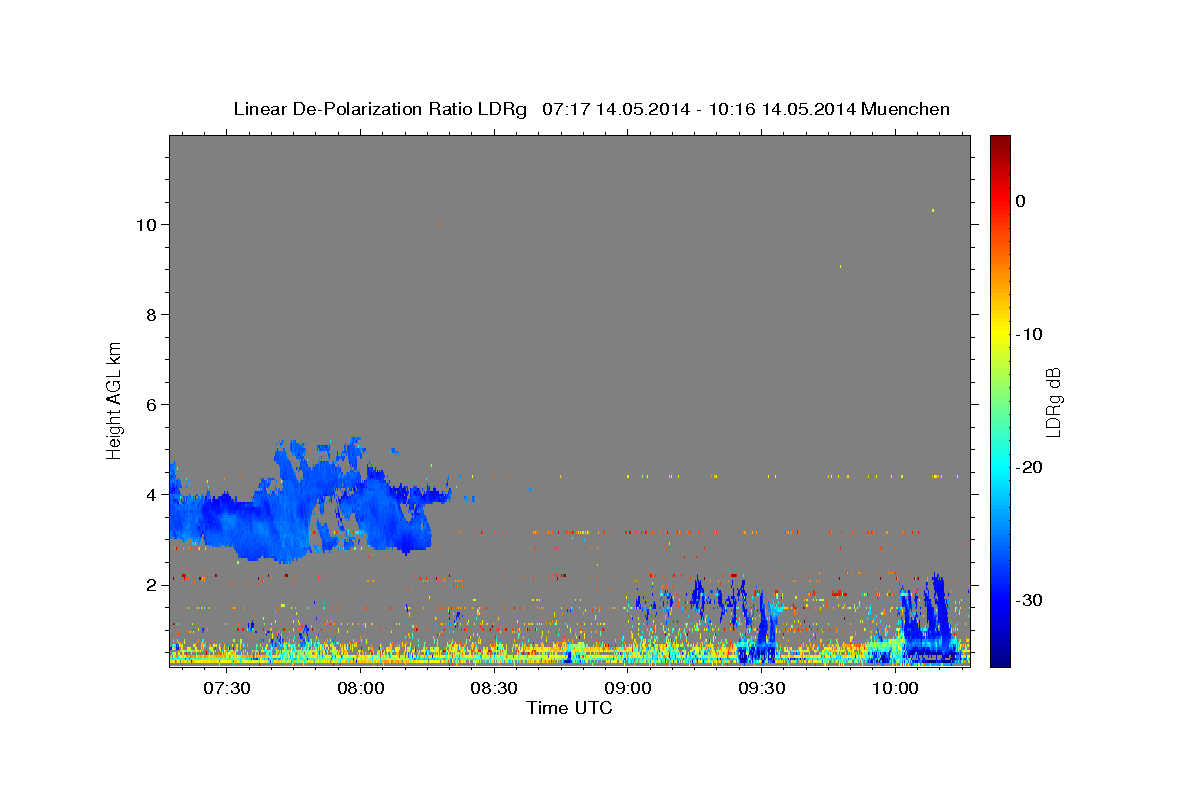Click the height tick label 10
Screen dimensions: 1200x800
click(146, 224)
